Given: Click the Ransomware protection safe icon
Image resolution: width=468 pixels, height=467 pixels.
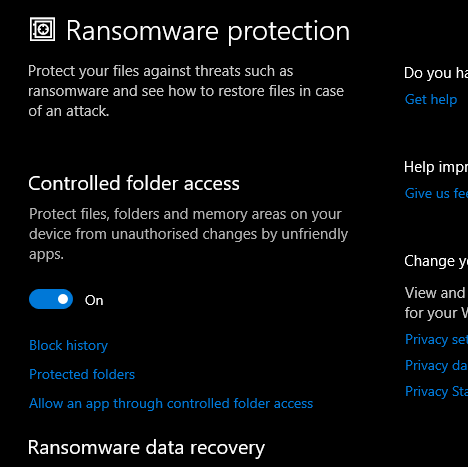Looking at the screenshot, I should click(42, 29).
